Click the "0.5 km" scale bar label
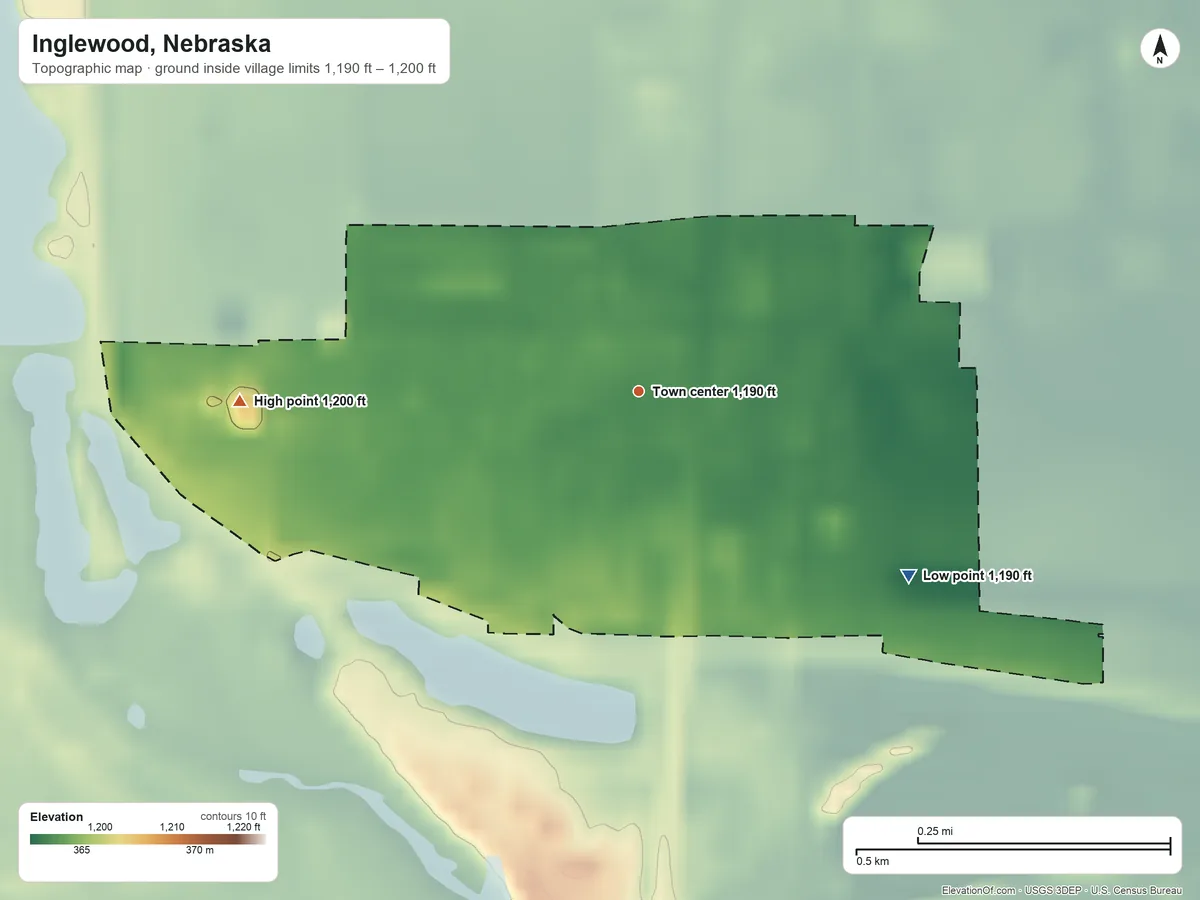The image size is (1200, 900). 873,860
